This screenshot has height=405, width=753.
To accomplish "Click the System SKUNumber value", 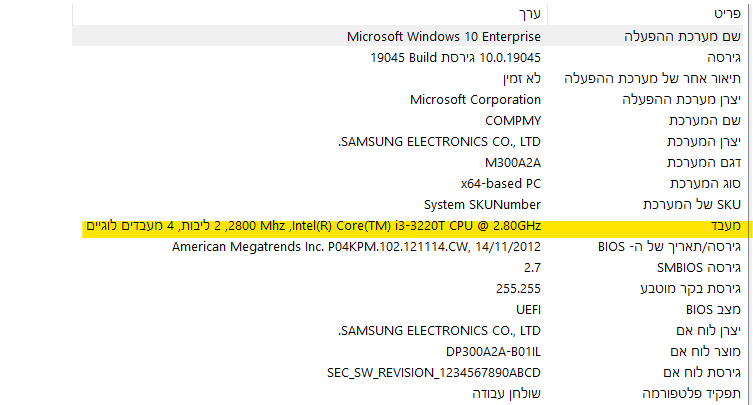I will coord(482,204).
